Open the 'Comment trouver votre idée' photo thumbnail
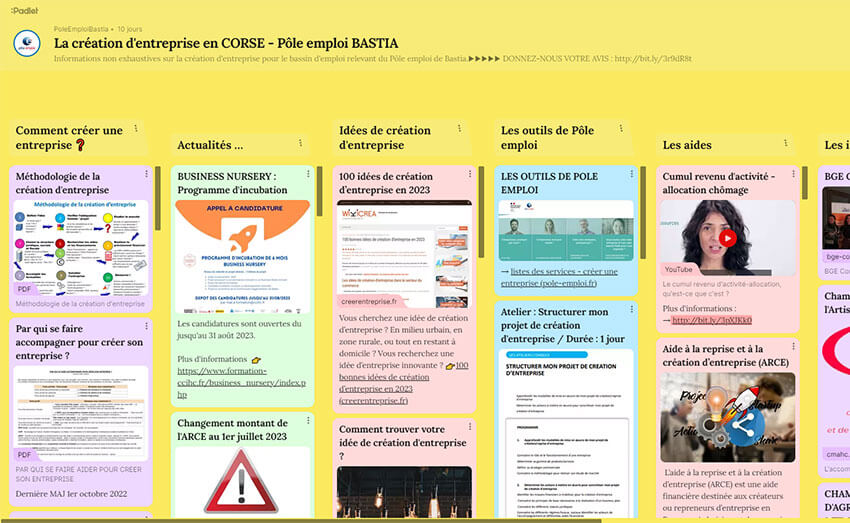 pyautogui.click(x=404, y=492)
